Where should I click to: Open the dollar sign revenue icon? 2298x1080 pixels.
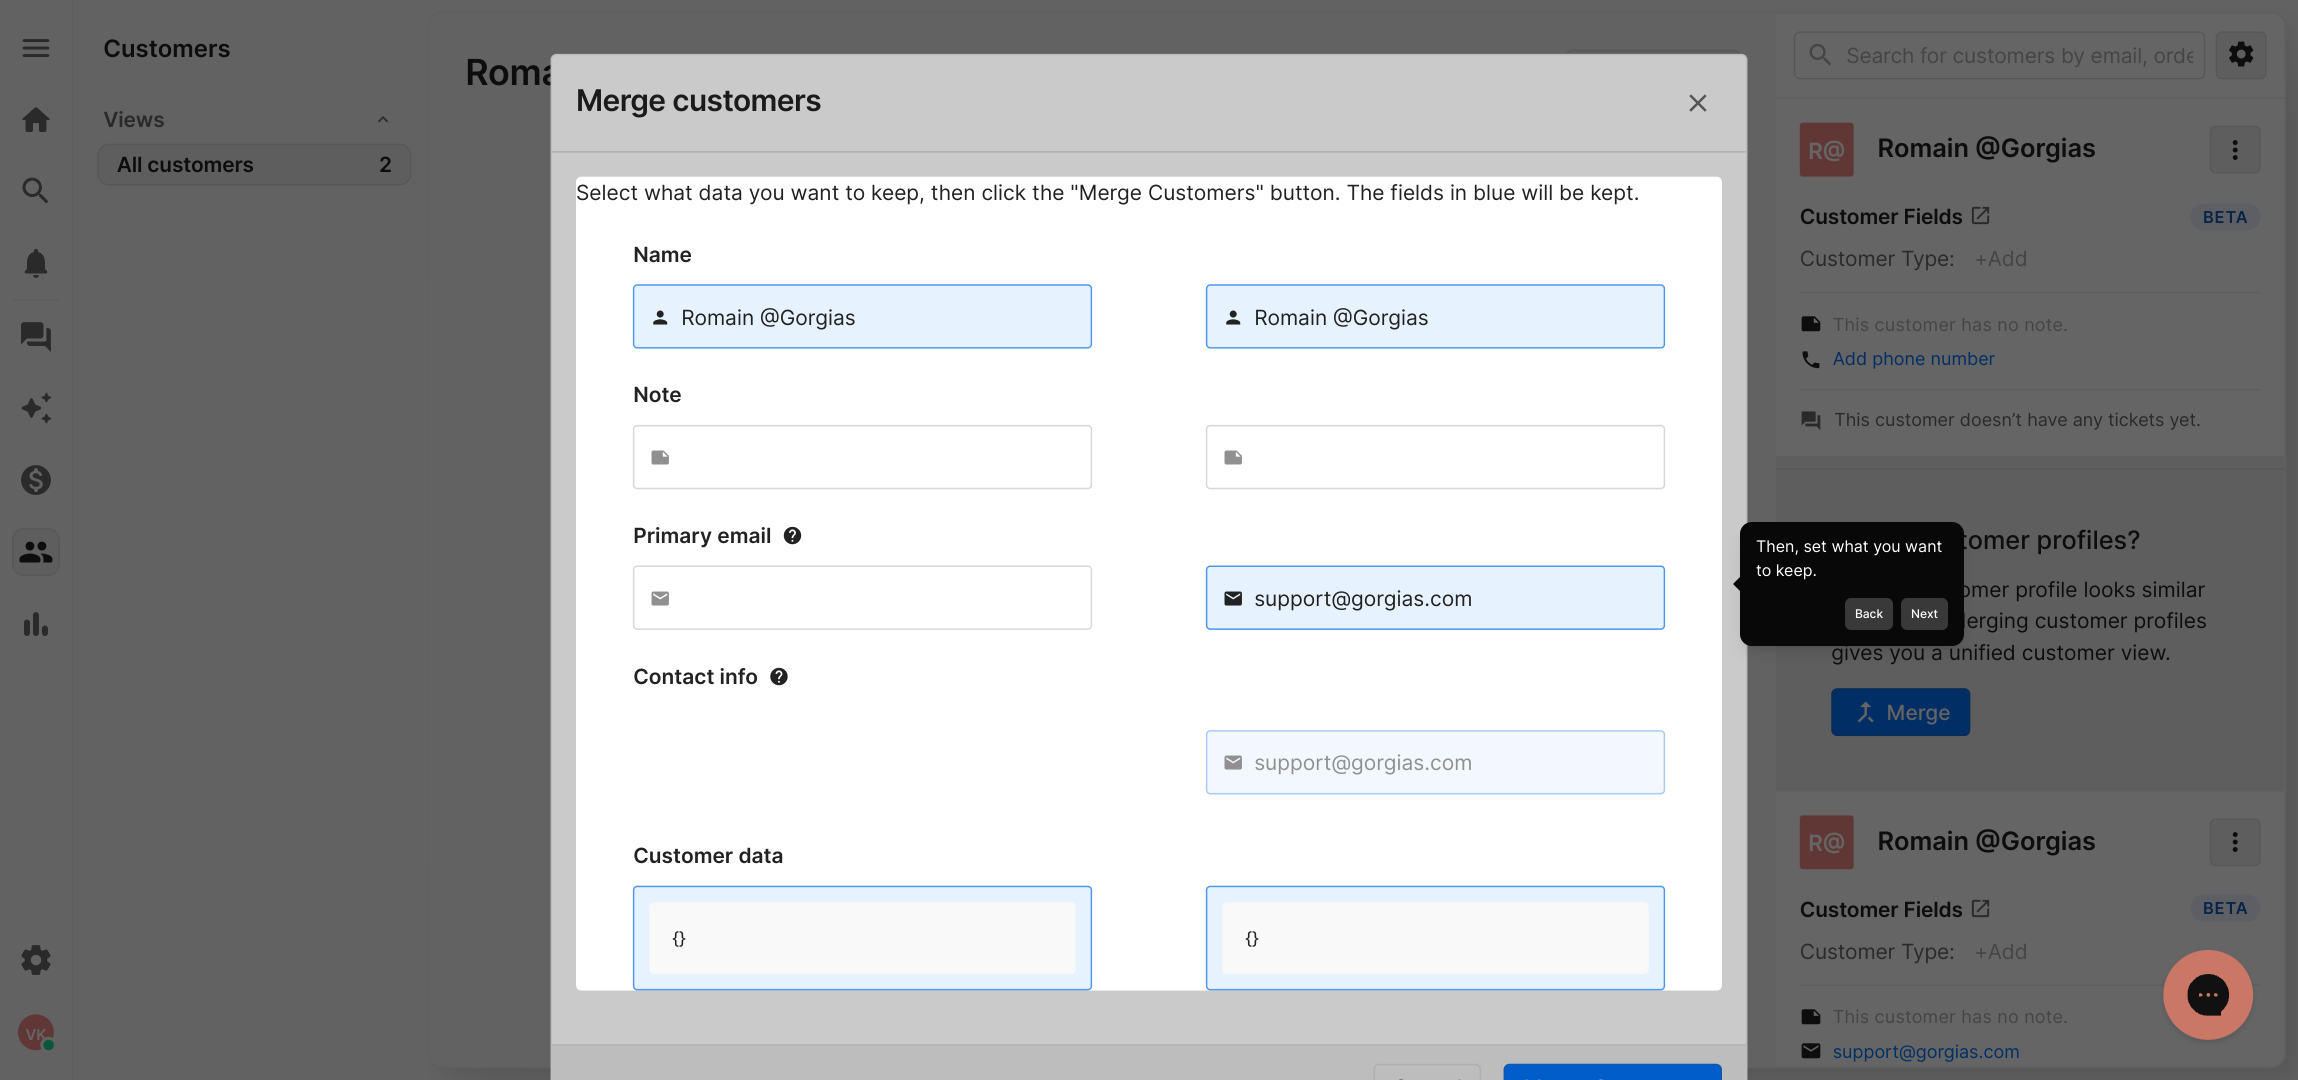[36, 480]
